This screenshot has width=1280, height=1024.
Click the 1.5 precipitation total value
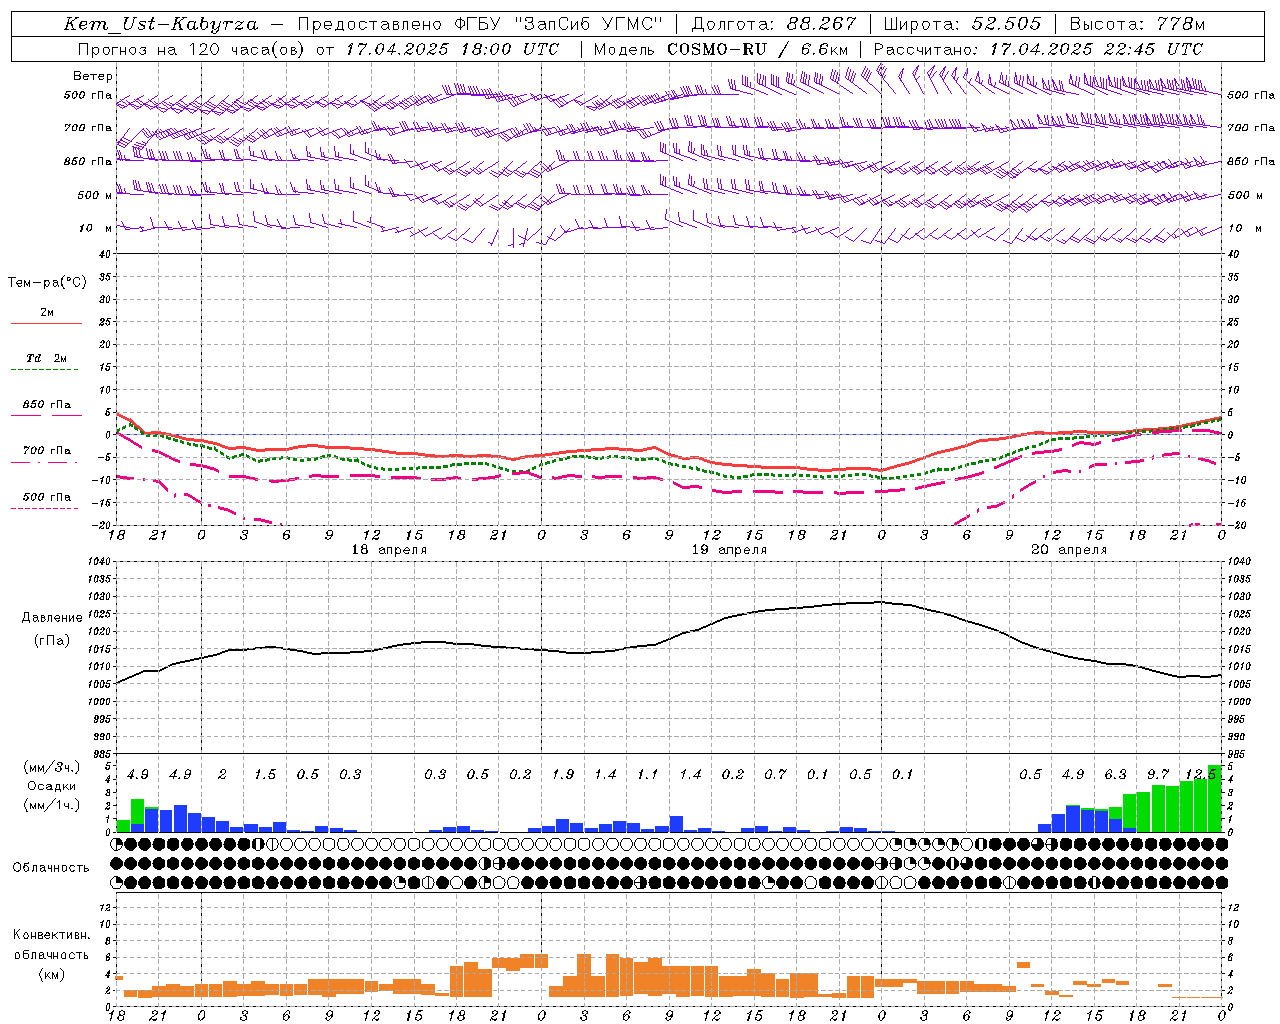tap(265, 774)
